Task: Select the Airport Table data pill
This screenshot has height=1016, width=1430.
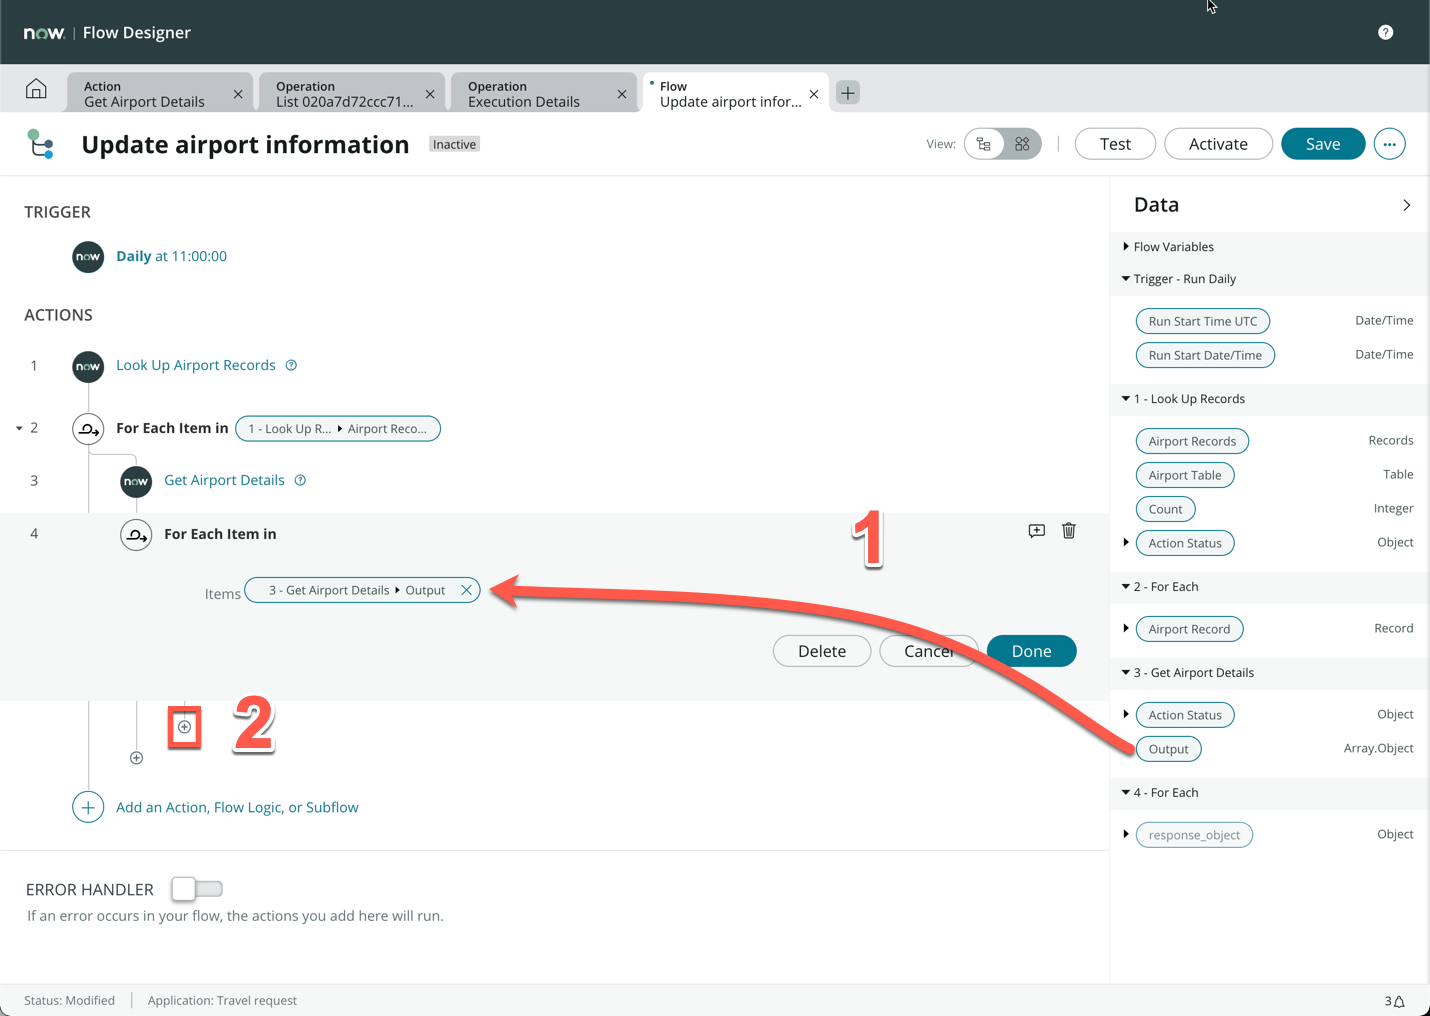Action: pos(1185,475)
